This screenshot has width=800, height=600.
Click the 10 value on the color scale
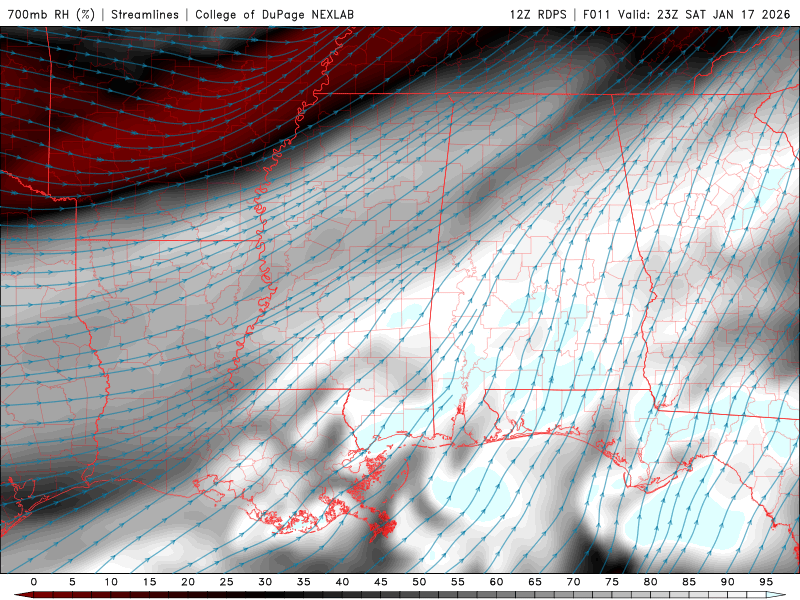pyautogui.click(x=111, y=582)
